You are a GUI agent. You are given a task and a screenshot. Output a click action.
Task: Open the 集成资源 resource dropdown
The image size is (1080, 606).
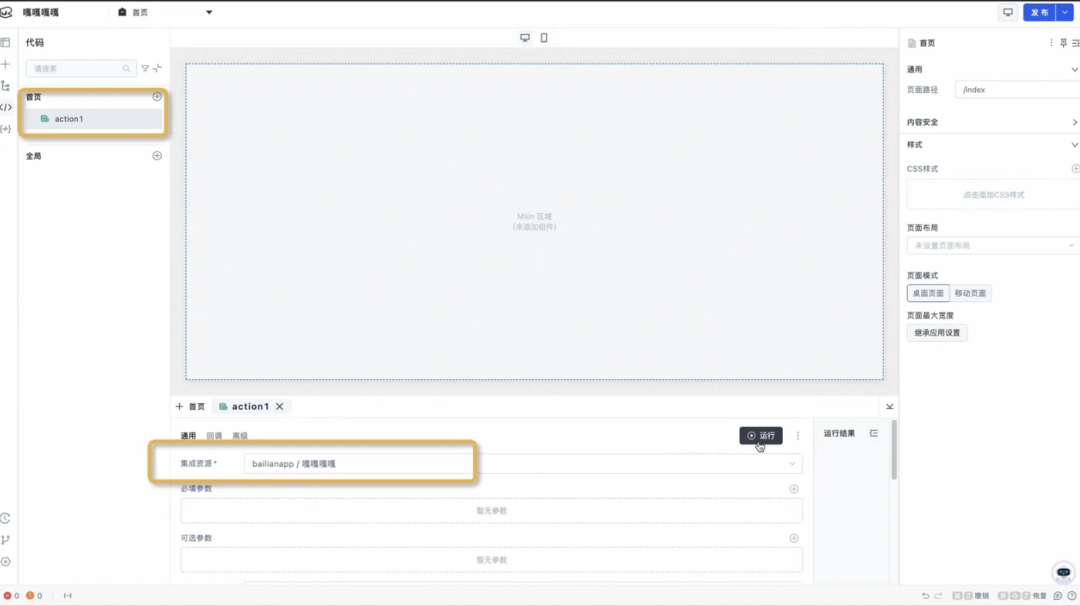click(522, 464)
